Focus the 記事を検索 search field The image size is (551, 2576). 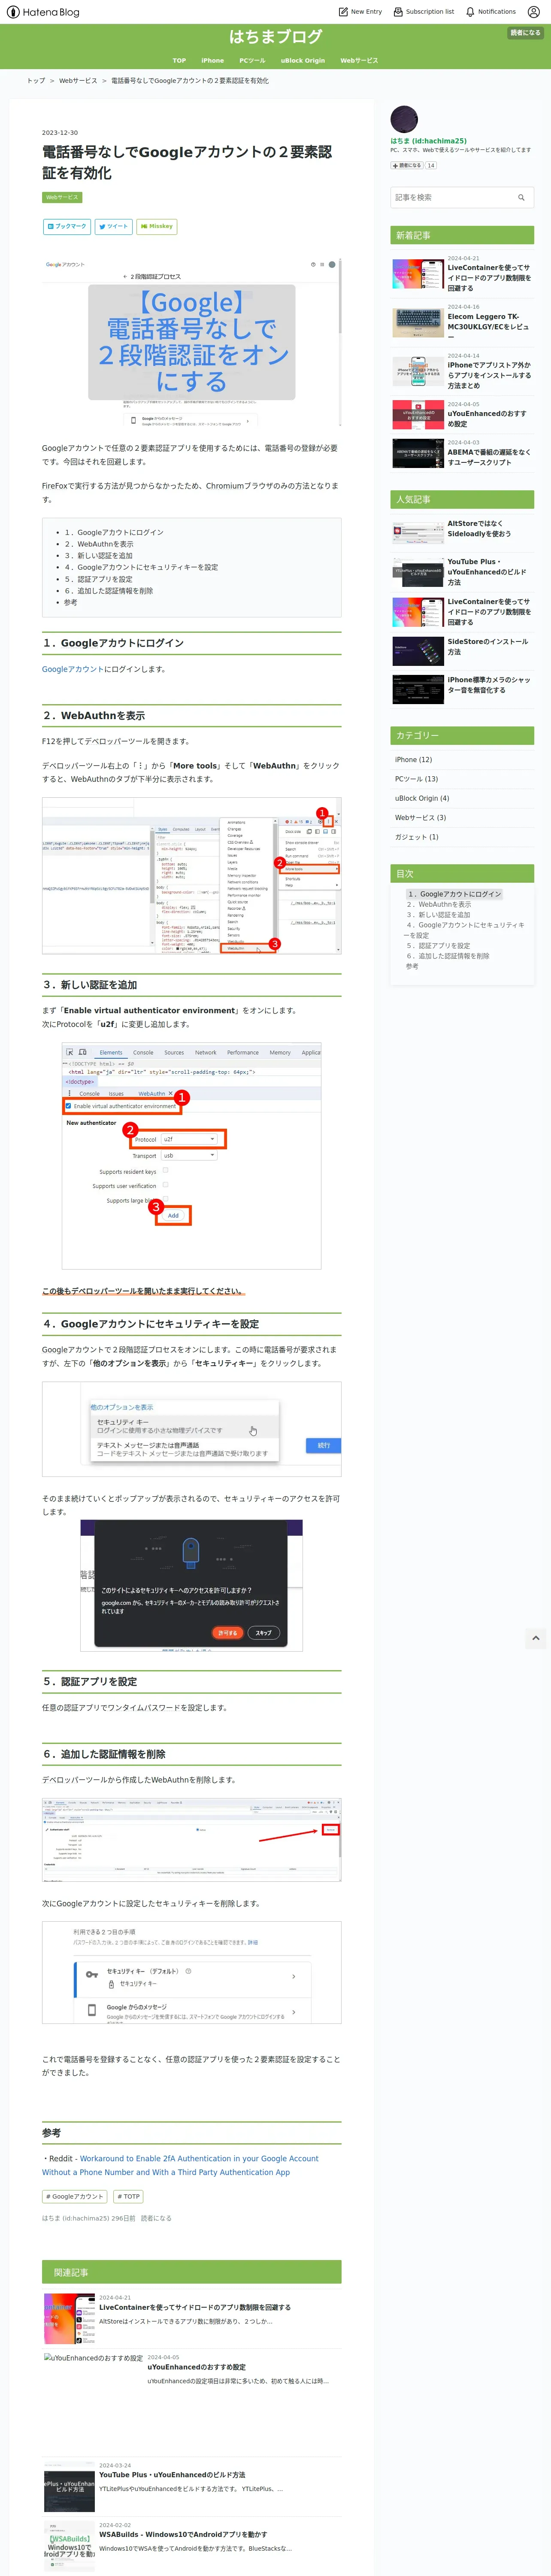pyautogui.click(x=452, y=197)
